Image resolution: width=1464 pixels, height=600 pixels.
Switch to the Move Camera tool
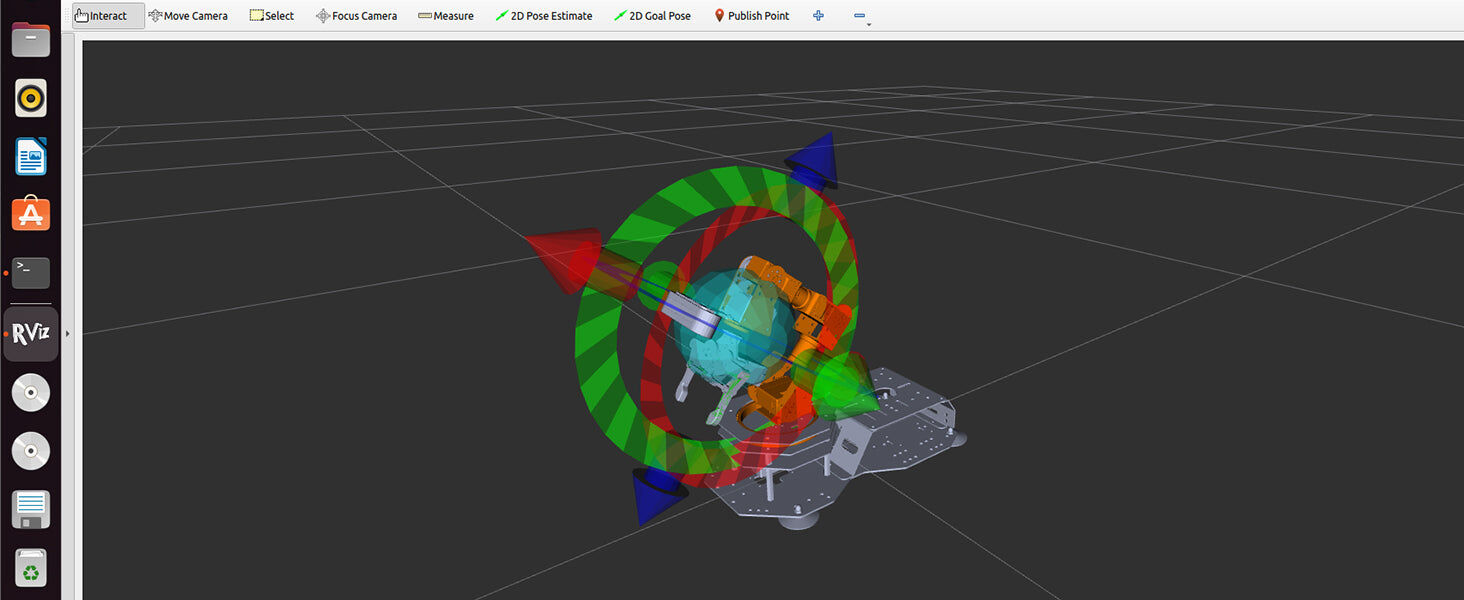188,16
